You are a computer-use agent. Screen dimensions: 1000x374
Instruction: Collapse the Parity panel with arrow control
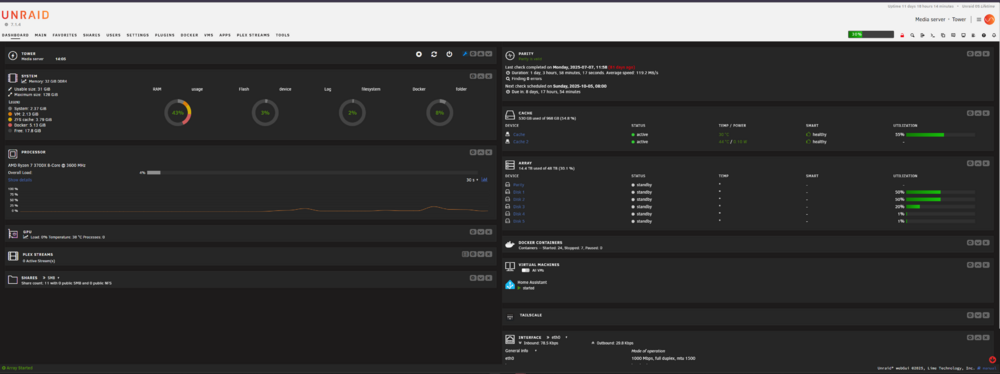(979, 54)
